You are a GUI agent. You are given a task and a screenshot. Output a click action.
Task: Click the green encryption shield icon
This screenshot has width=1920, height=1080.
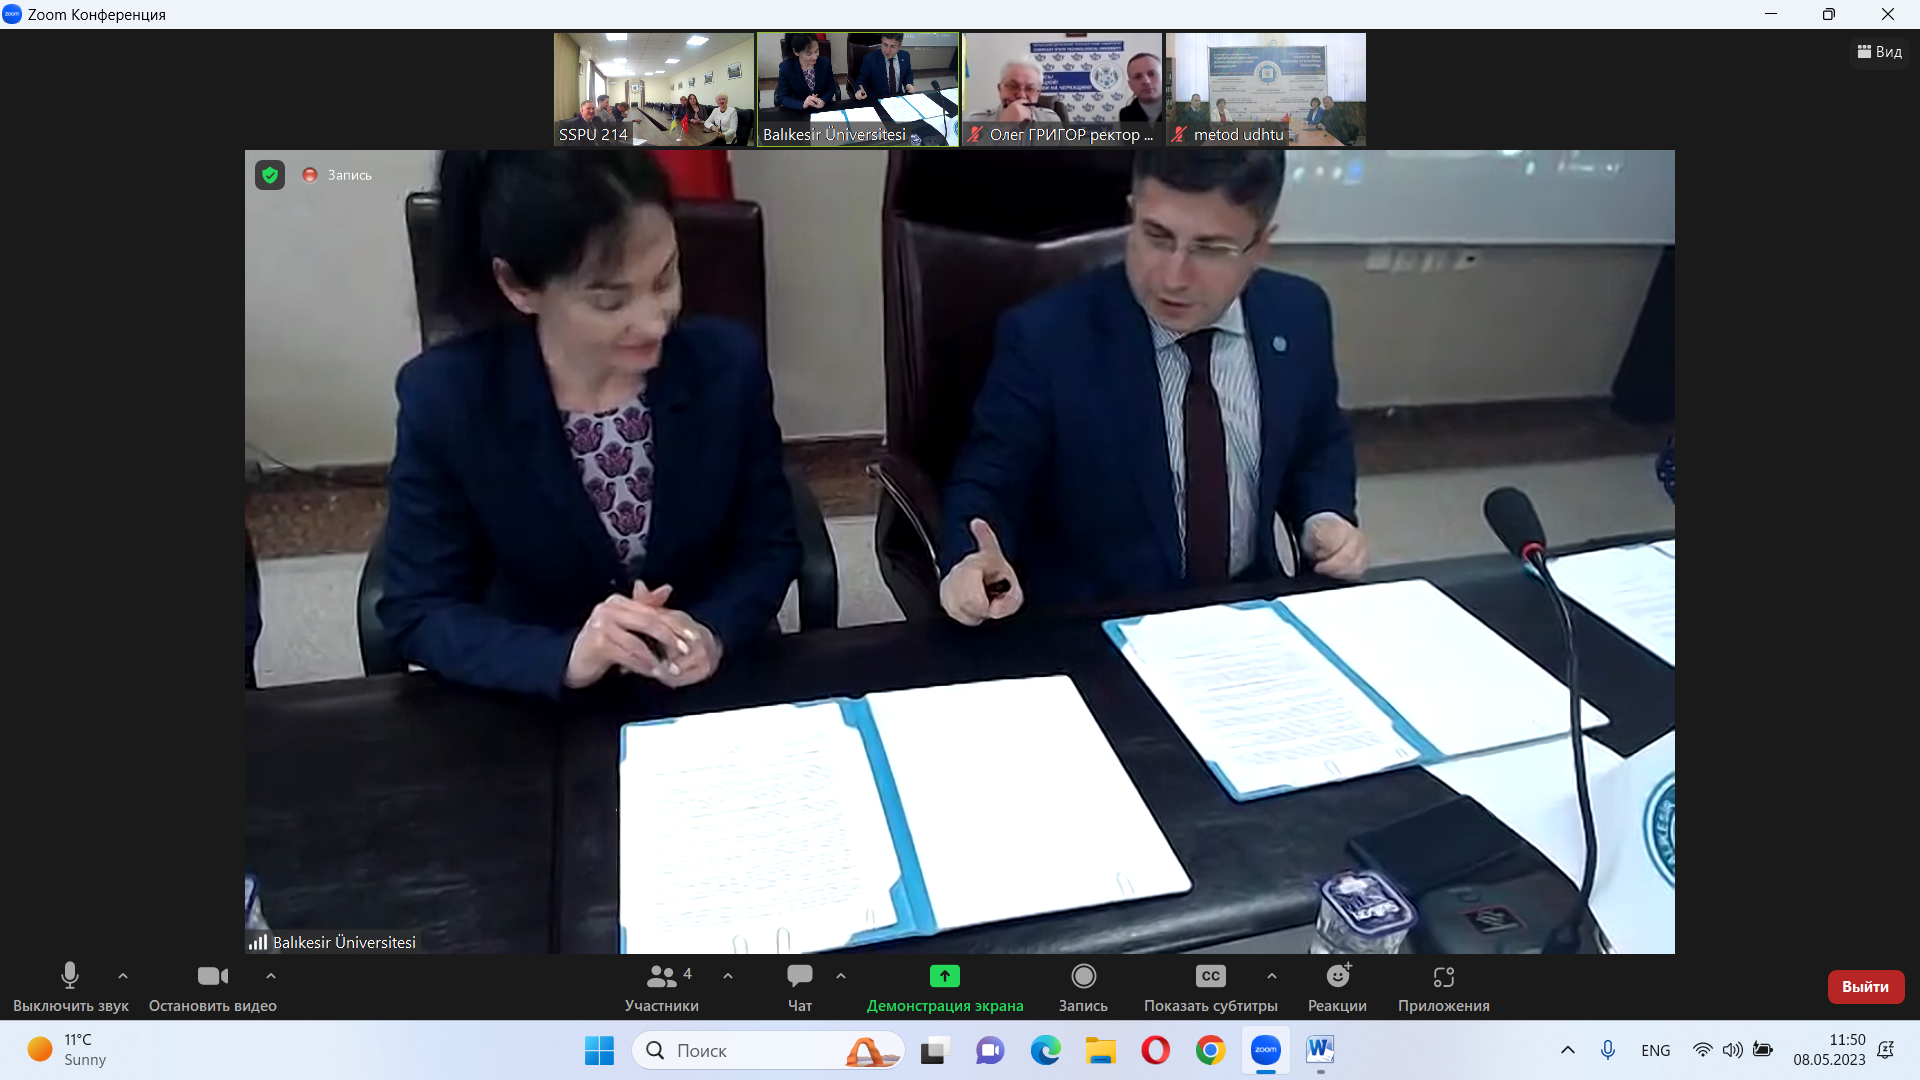point(270,175)
